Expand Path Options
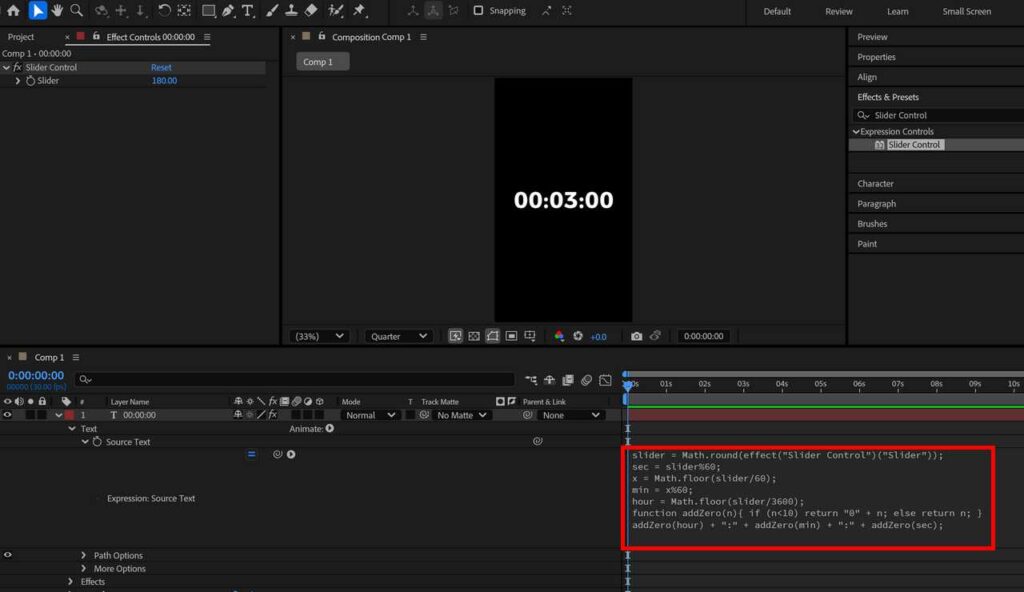The image size is (1024, 592). pos(84,555)
